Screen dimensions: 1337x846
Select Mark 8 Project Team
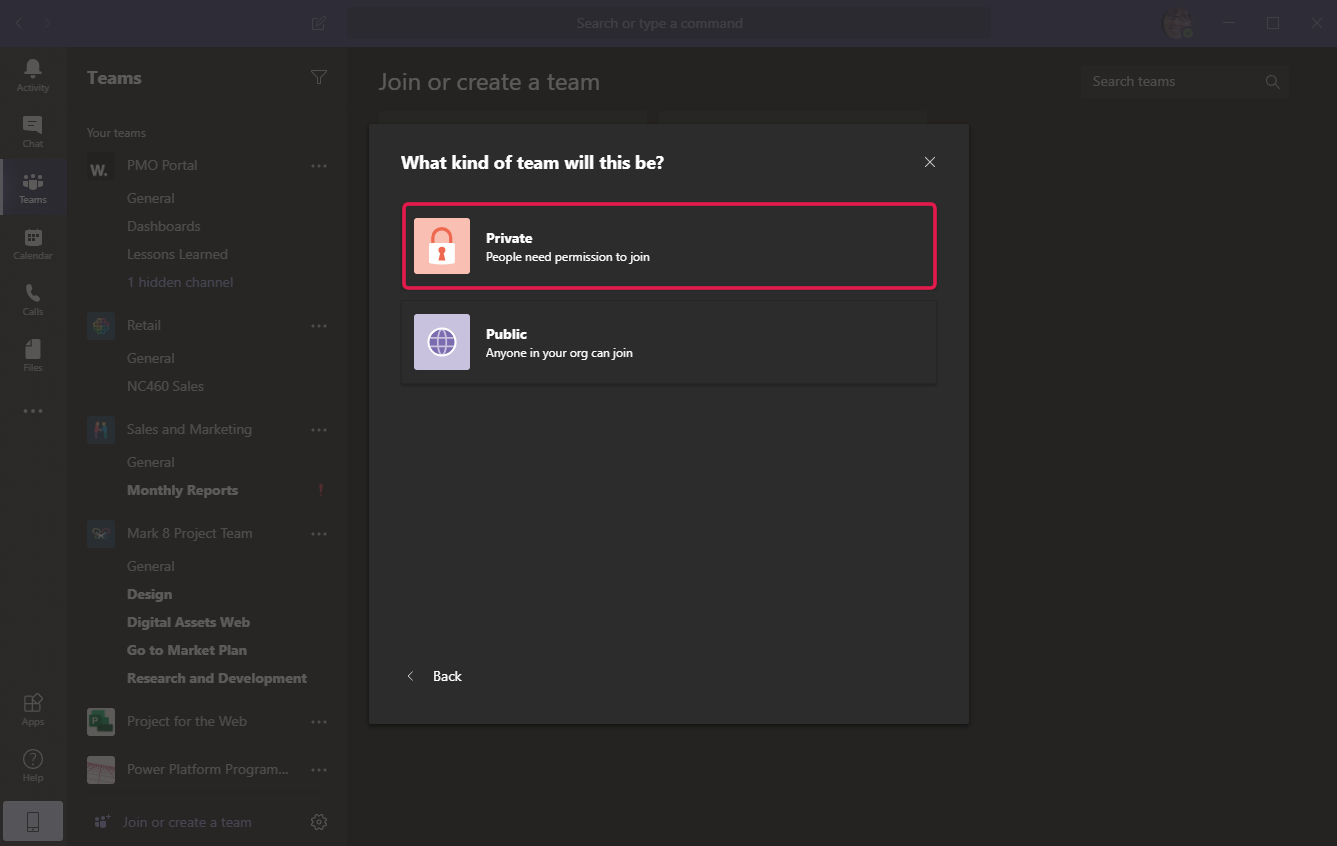(x=189, y=533)
